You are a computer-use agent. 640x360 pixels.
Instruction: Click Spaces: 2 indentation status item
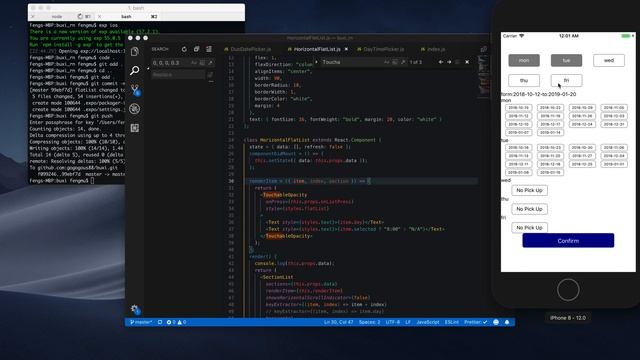pyautogui.click(x=369, y=322)
